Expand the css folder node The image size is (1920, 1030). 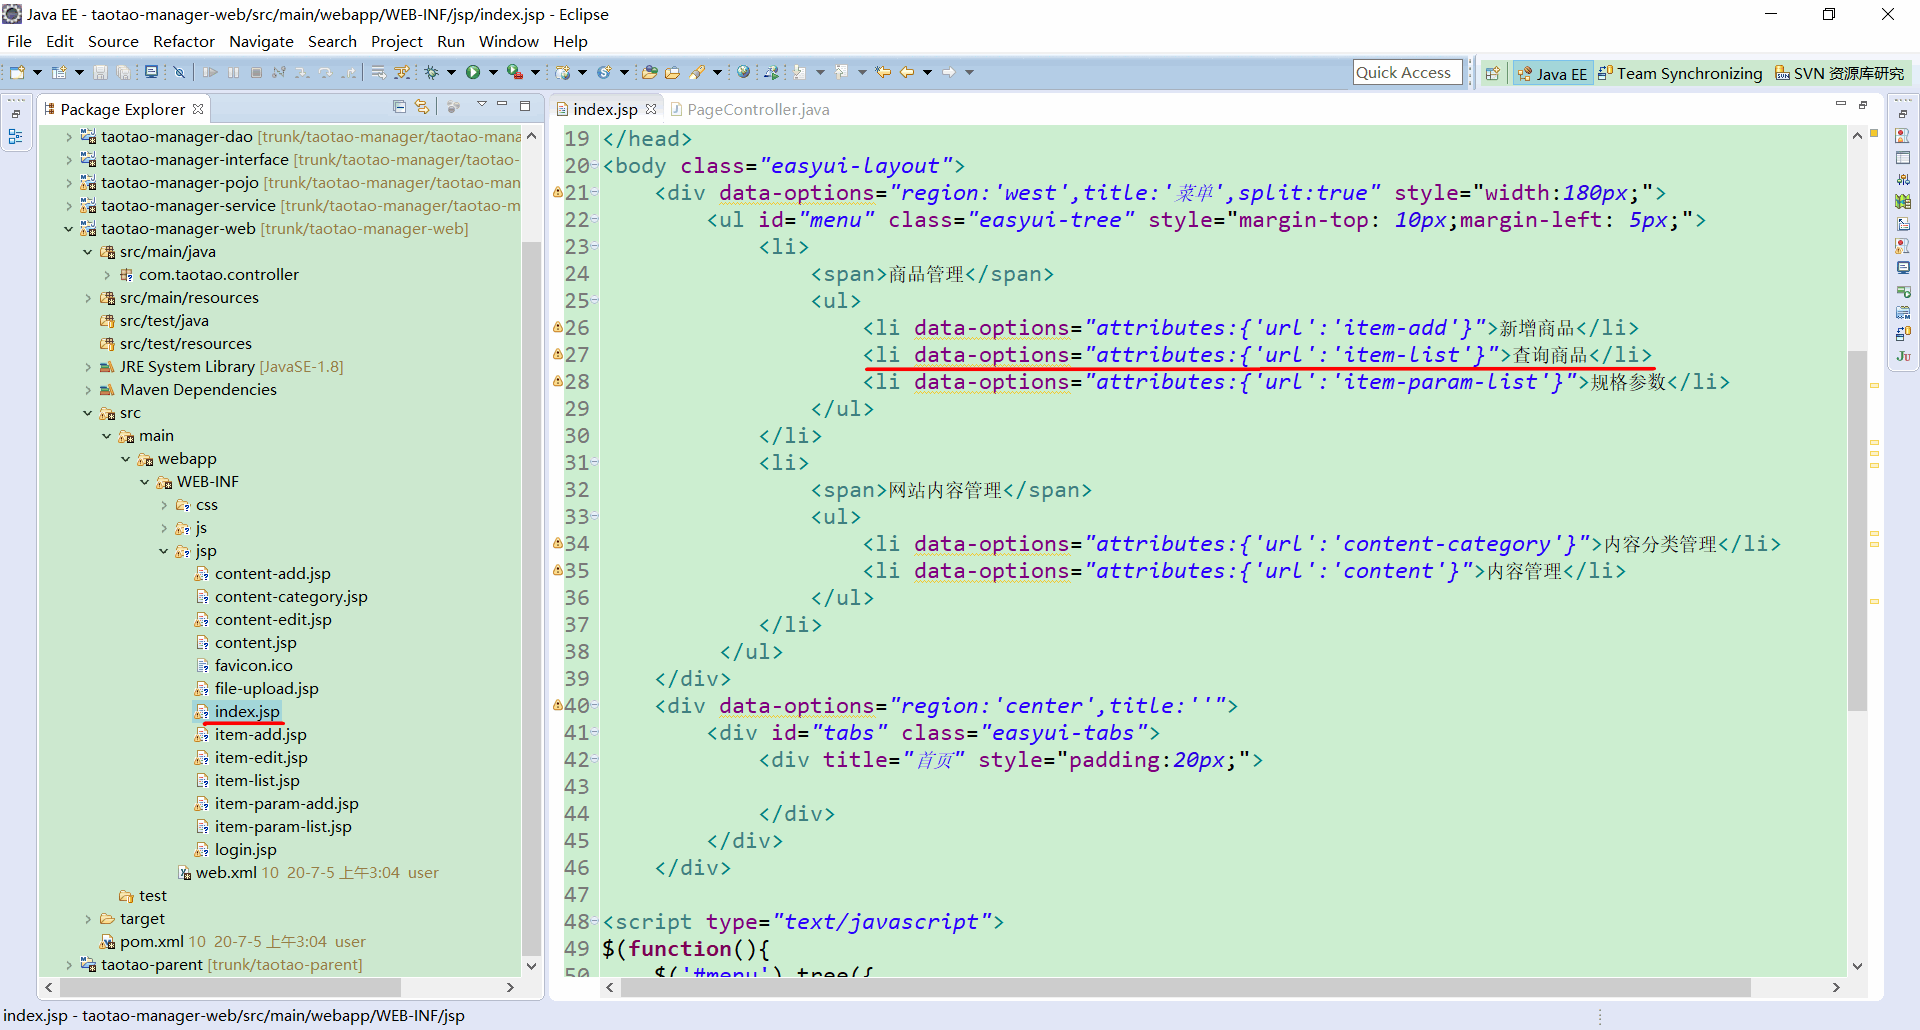164,505
